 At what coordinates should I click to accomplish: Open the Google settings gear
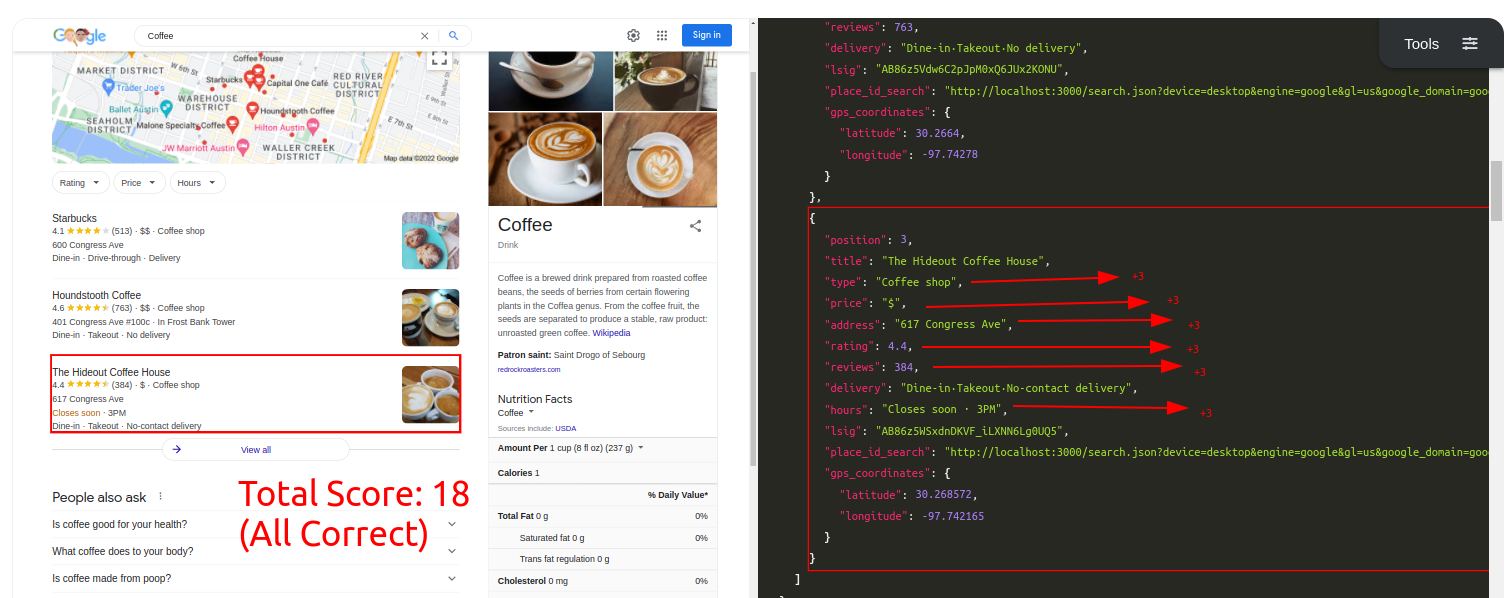(633, 35)
